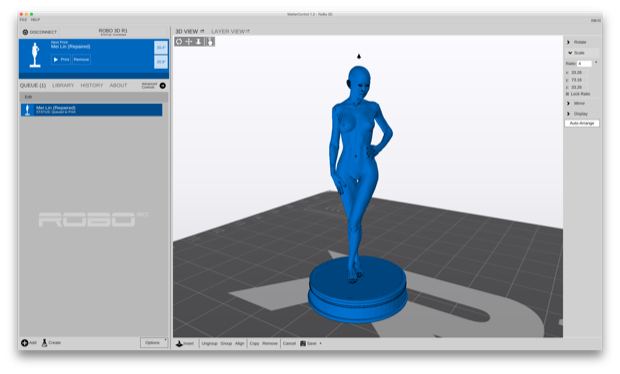Image resolution: width=620 pixels, height=374 pixels.
Task: Open the ABOUT tab
Action: [x=118, y=85]
